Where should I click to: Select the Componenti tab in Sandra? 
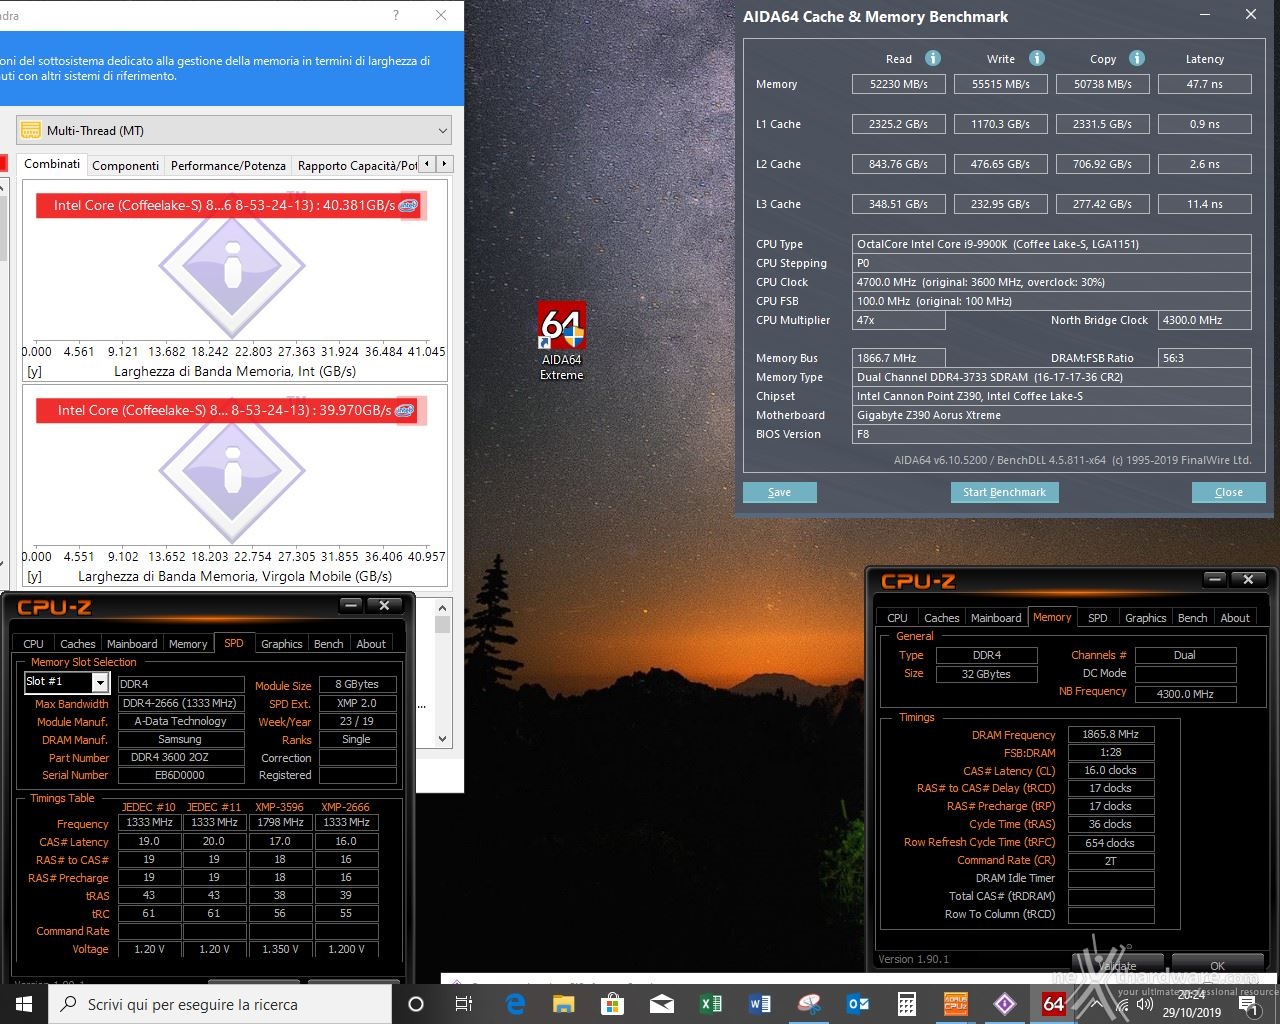coord(125,165)
